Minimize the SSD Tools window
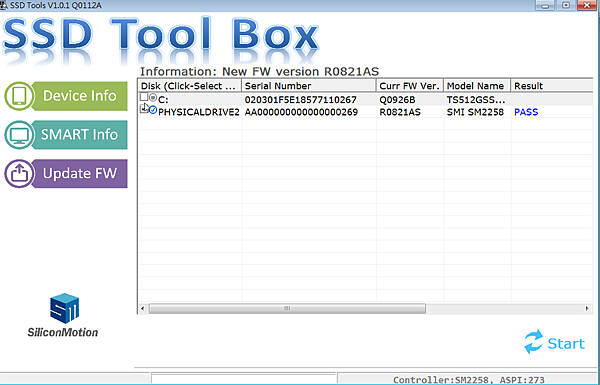Viewport: 600px width, 385px height. pyautogui.click(x=545, y=5)
